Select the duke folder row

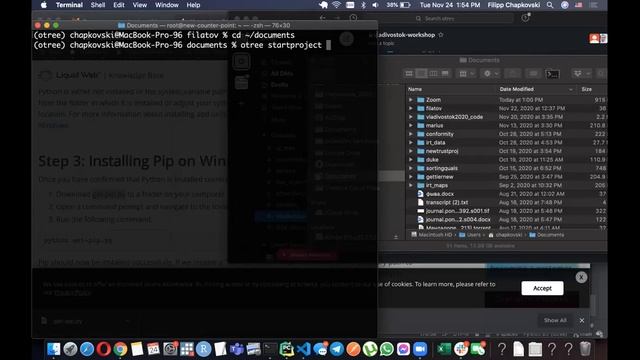tap(506, 160)
